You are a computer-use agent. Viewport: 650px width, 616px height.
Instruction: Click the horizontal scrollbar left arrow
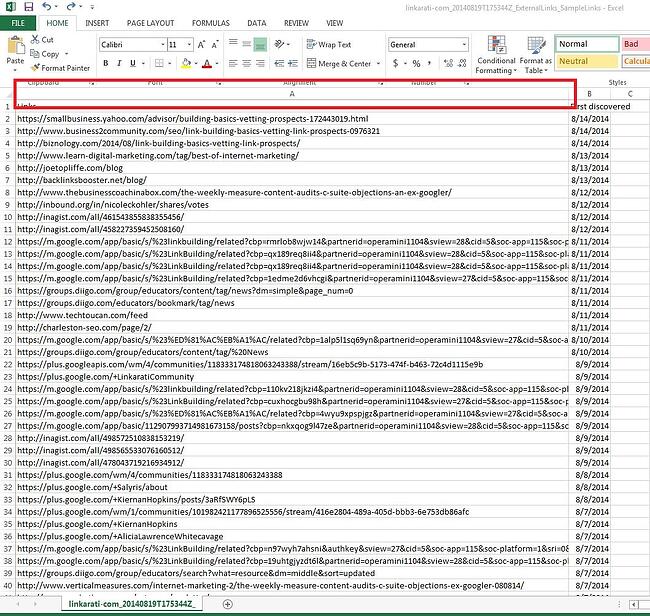pyautogui.click(x=634, y=604)
